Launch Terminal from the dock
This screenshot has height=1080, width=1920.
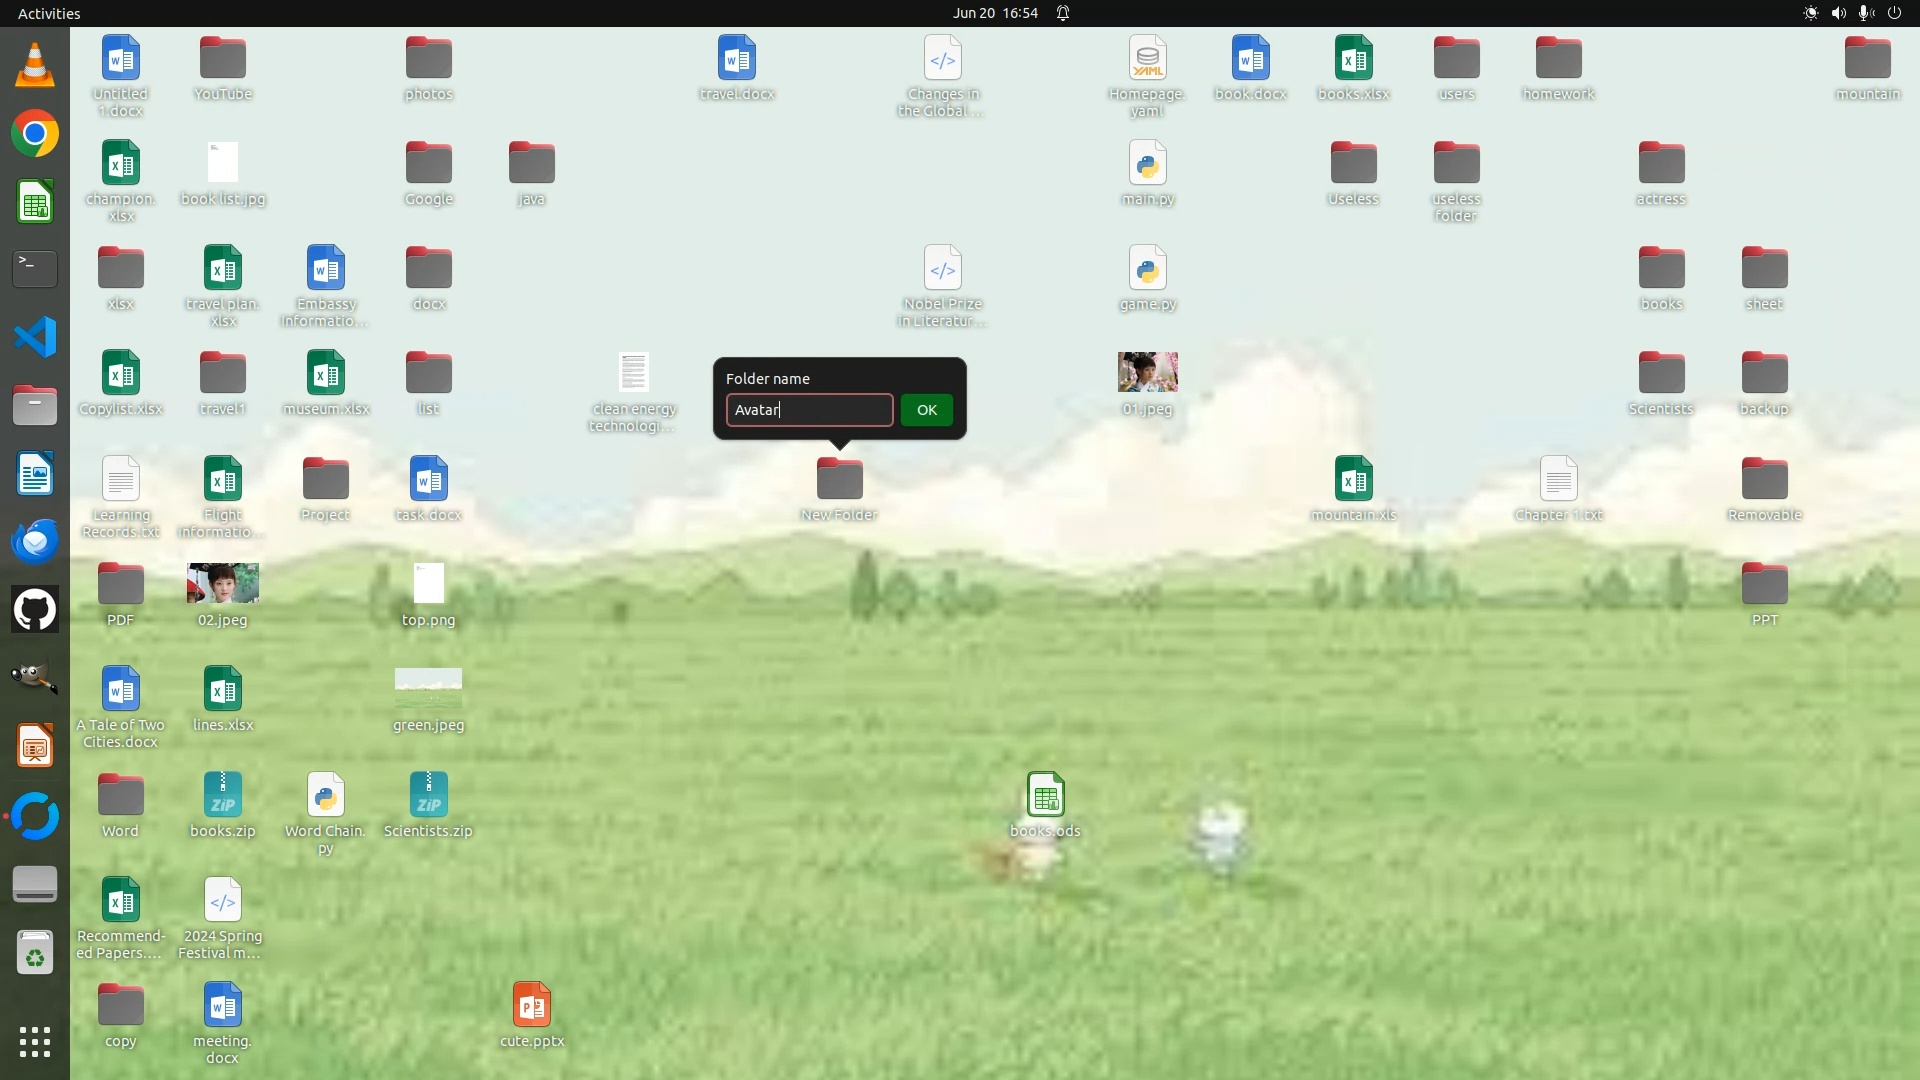[x=35, y=269]
